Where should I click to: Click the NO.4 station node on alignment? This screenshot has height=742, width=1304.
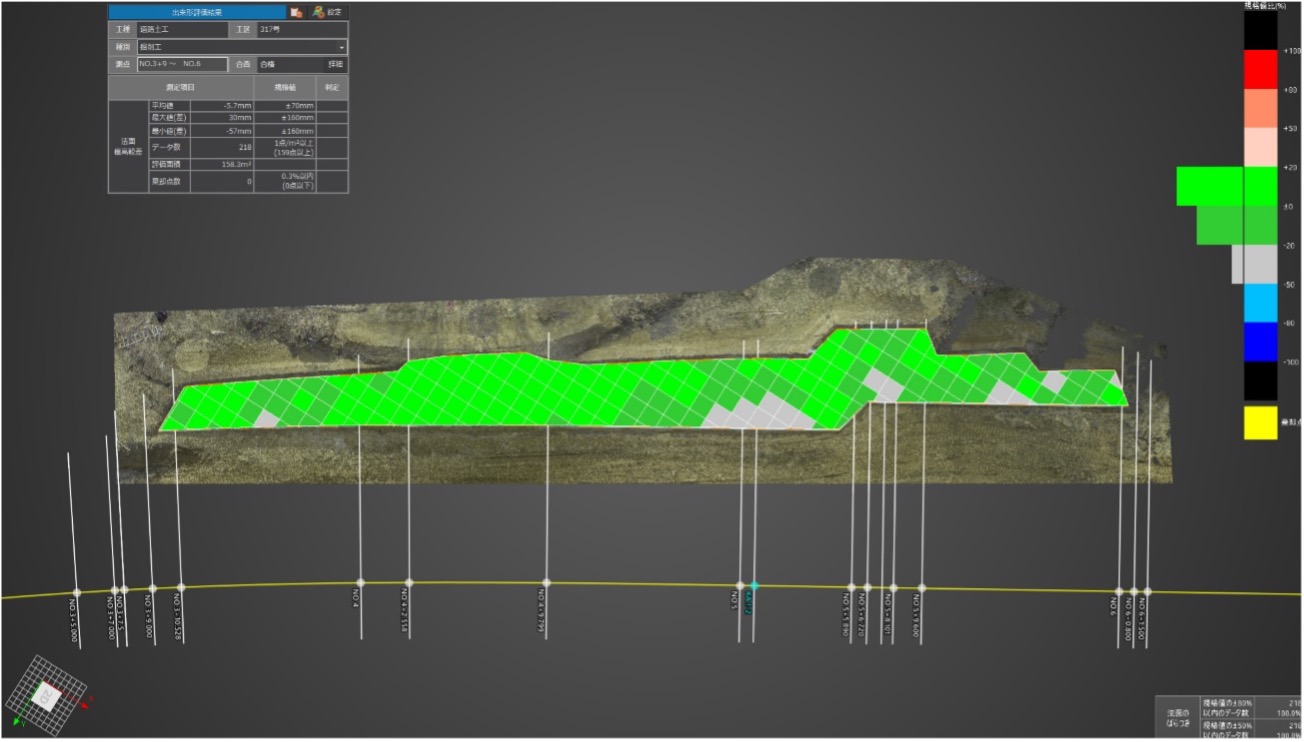360,582
